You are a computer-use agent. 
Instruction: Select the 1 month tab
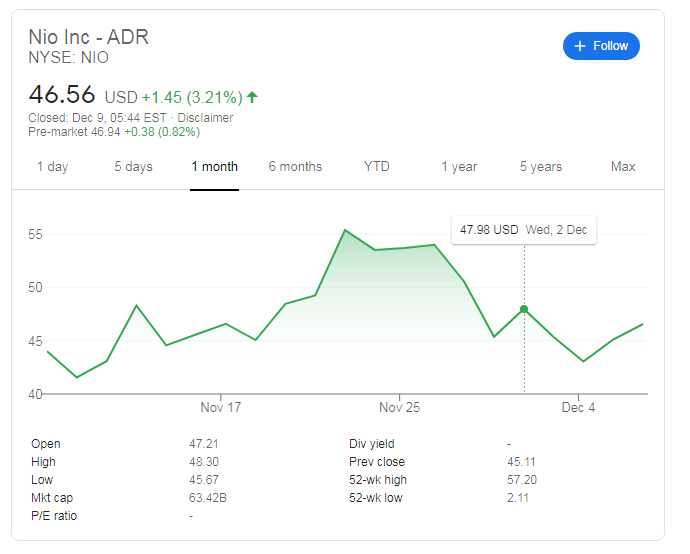click(214, 167)
